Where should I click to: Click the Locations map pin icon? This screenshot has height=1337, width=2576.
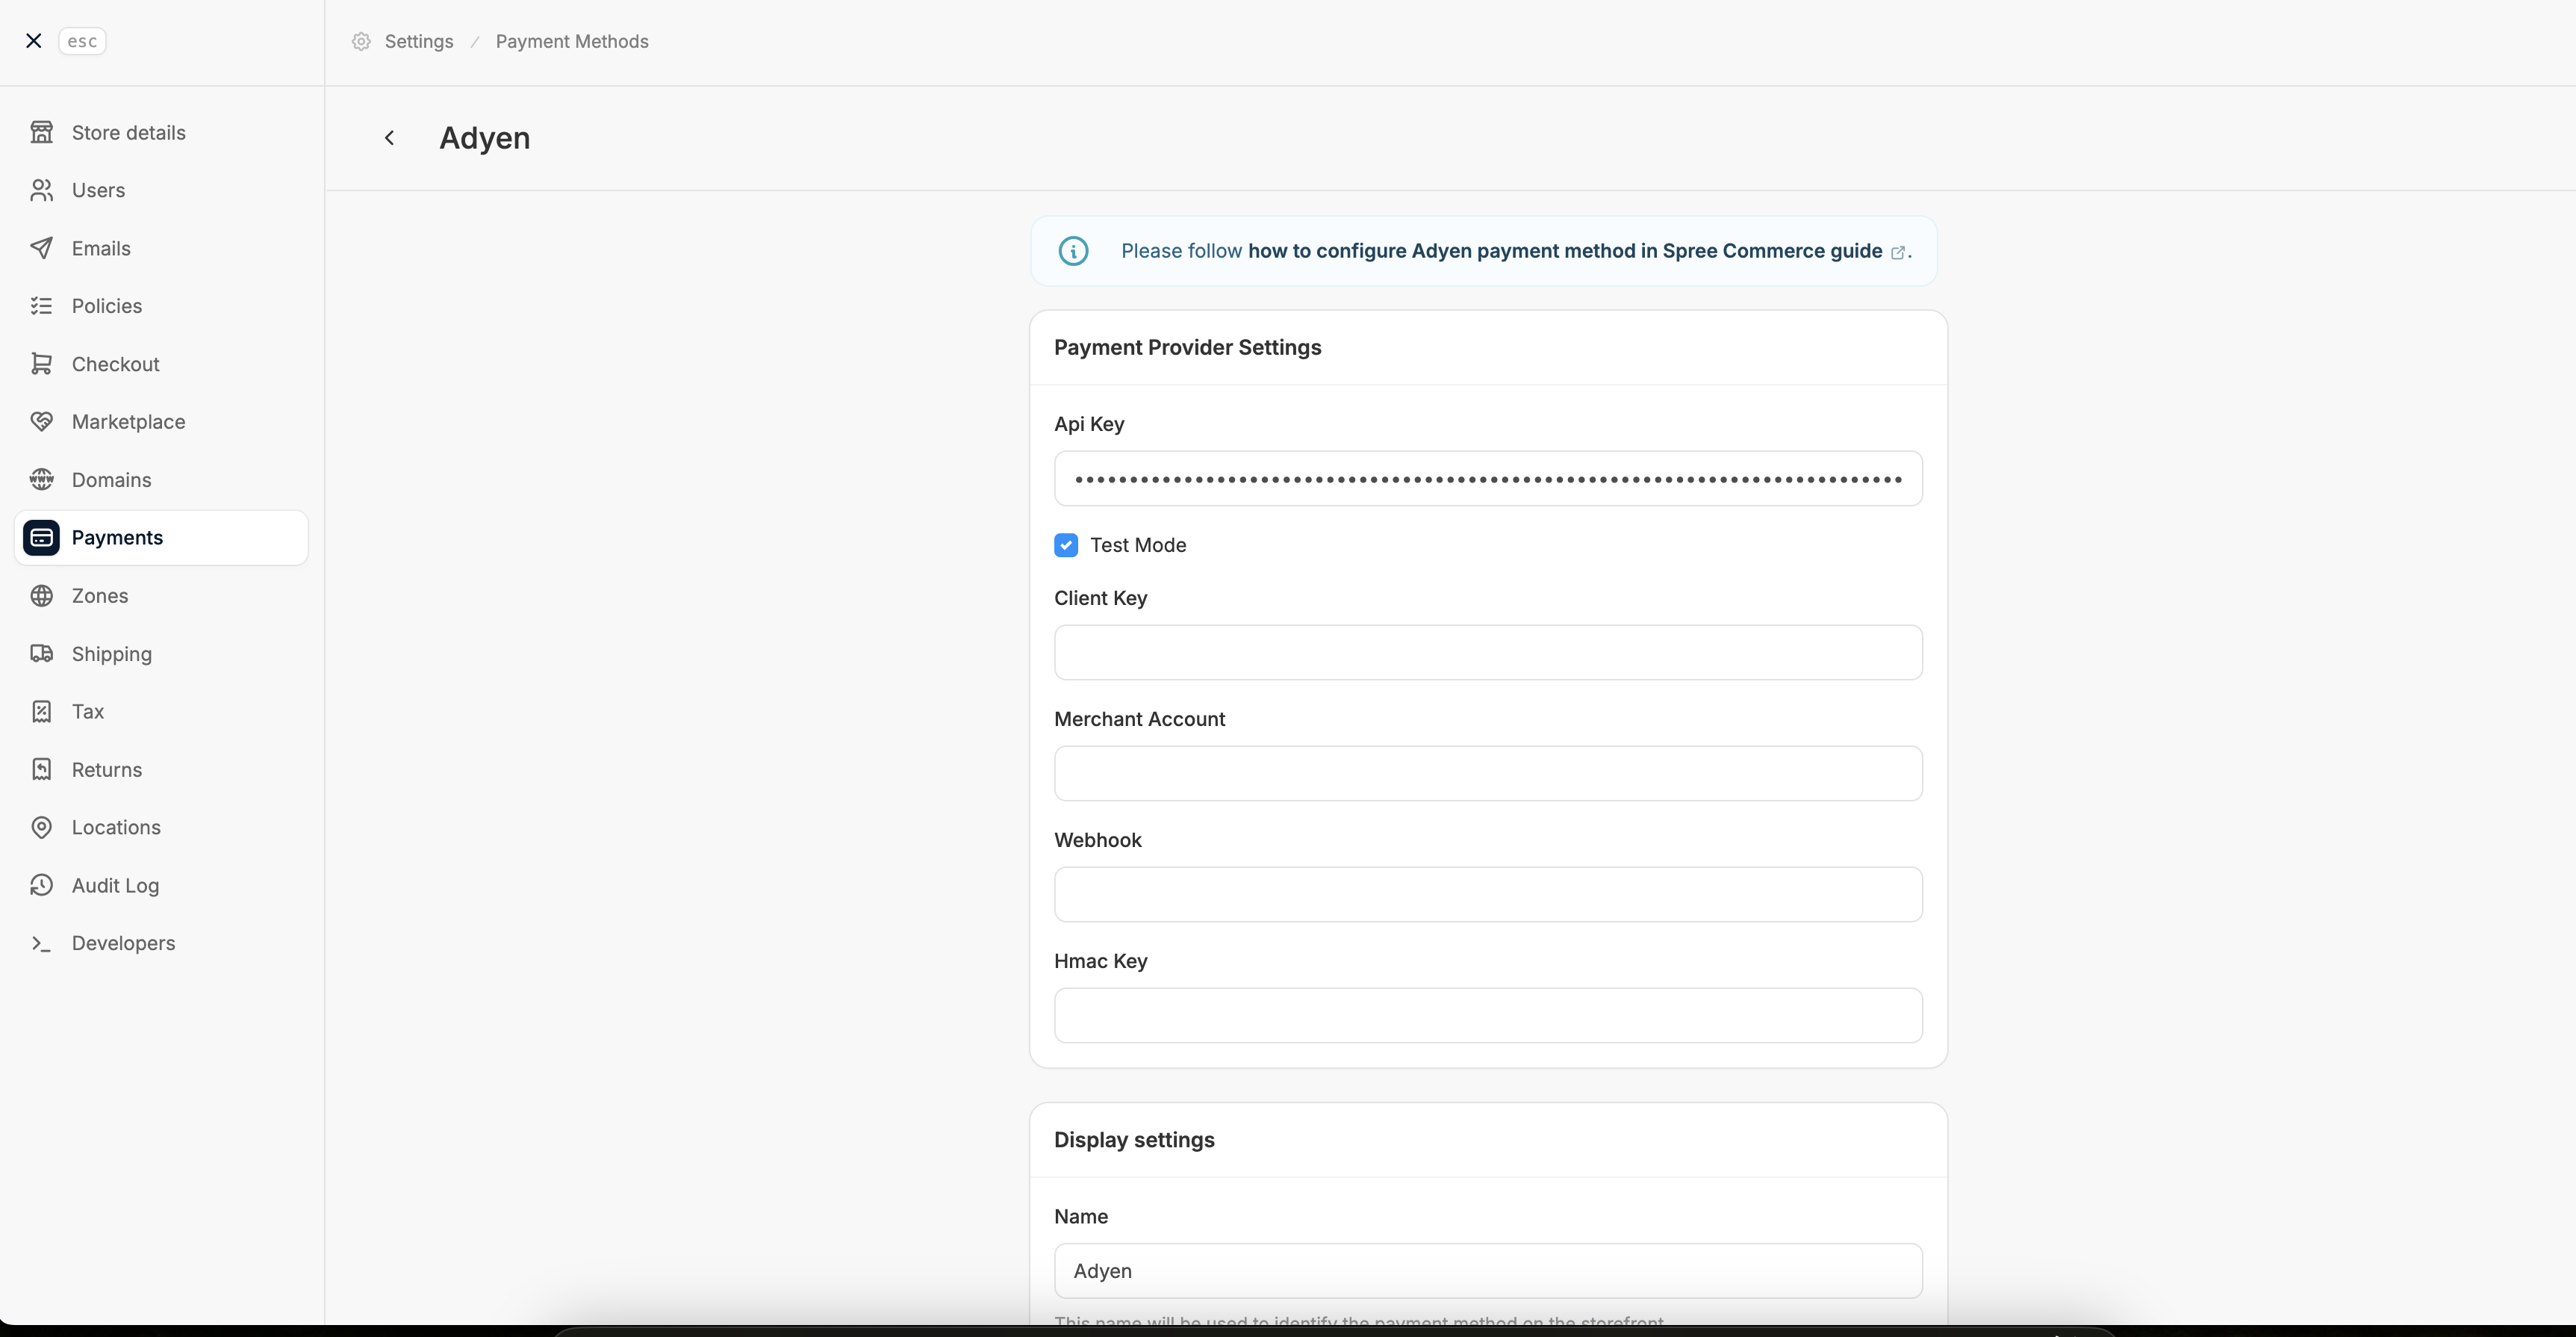pyautogui.click(x=41, y=827)
